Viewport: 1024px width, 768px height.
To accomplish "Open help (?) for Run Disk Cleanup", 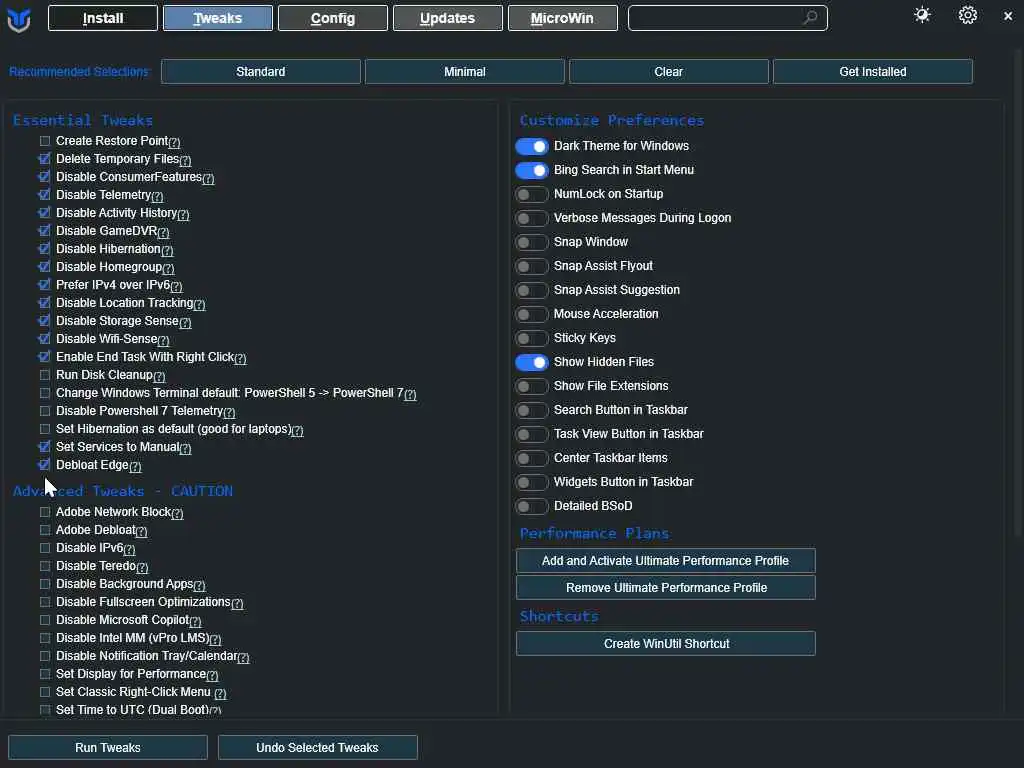I will point(159,376).
